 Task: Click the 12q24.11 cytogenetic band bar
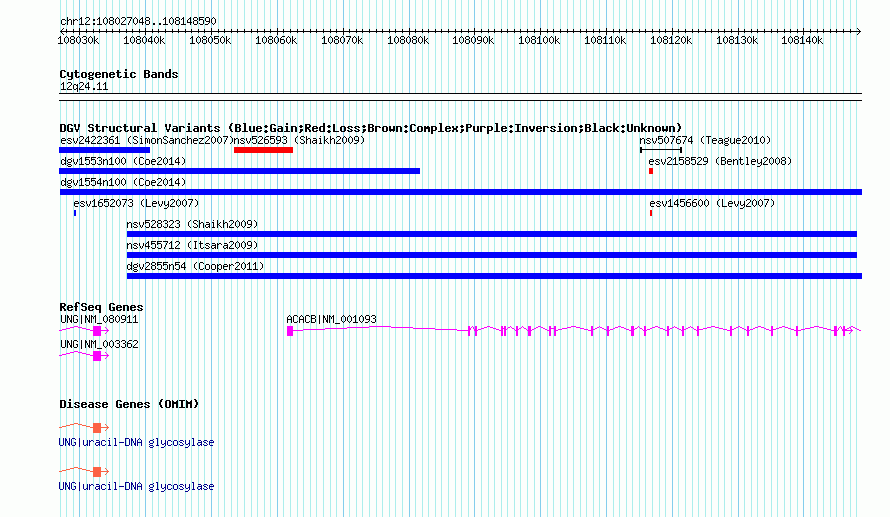460,97
